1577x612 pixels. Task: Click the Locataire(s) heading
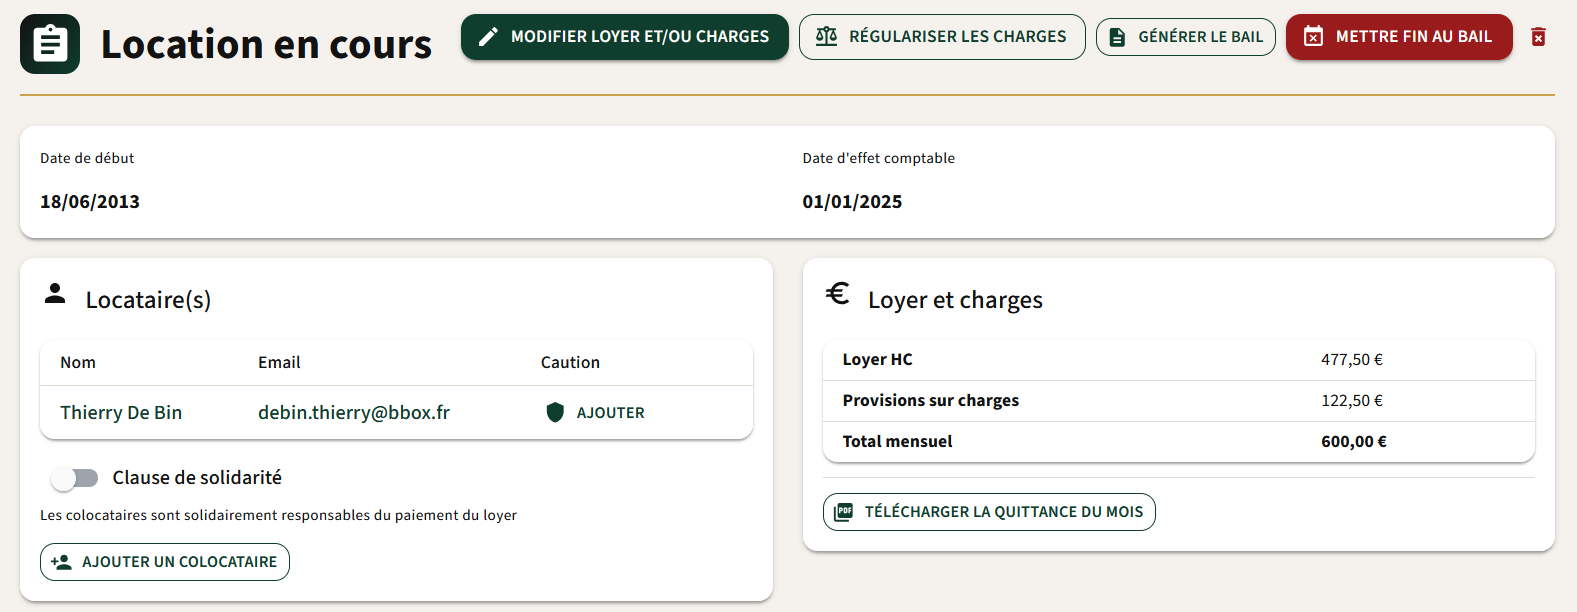[148, 300]
